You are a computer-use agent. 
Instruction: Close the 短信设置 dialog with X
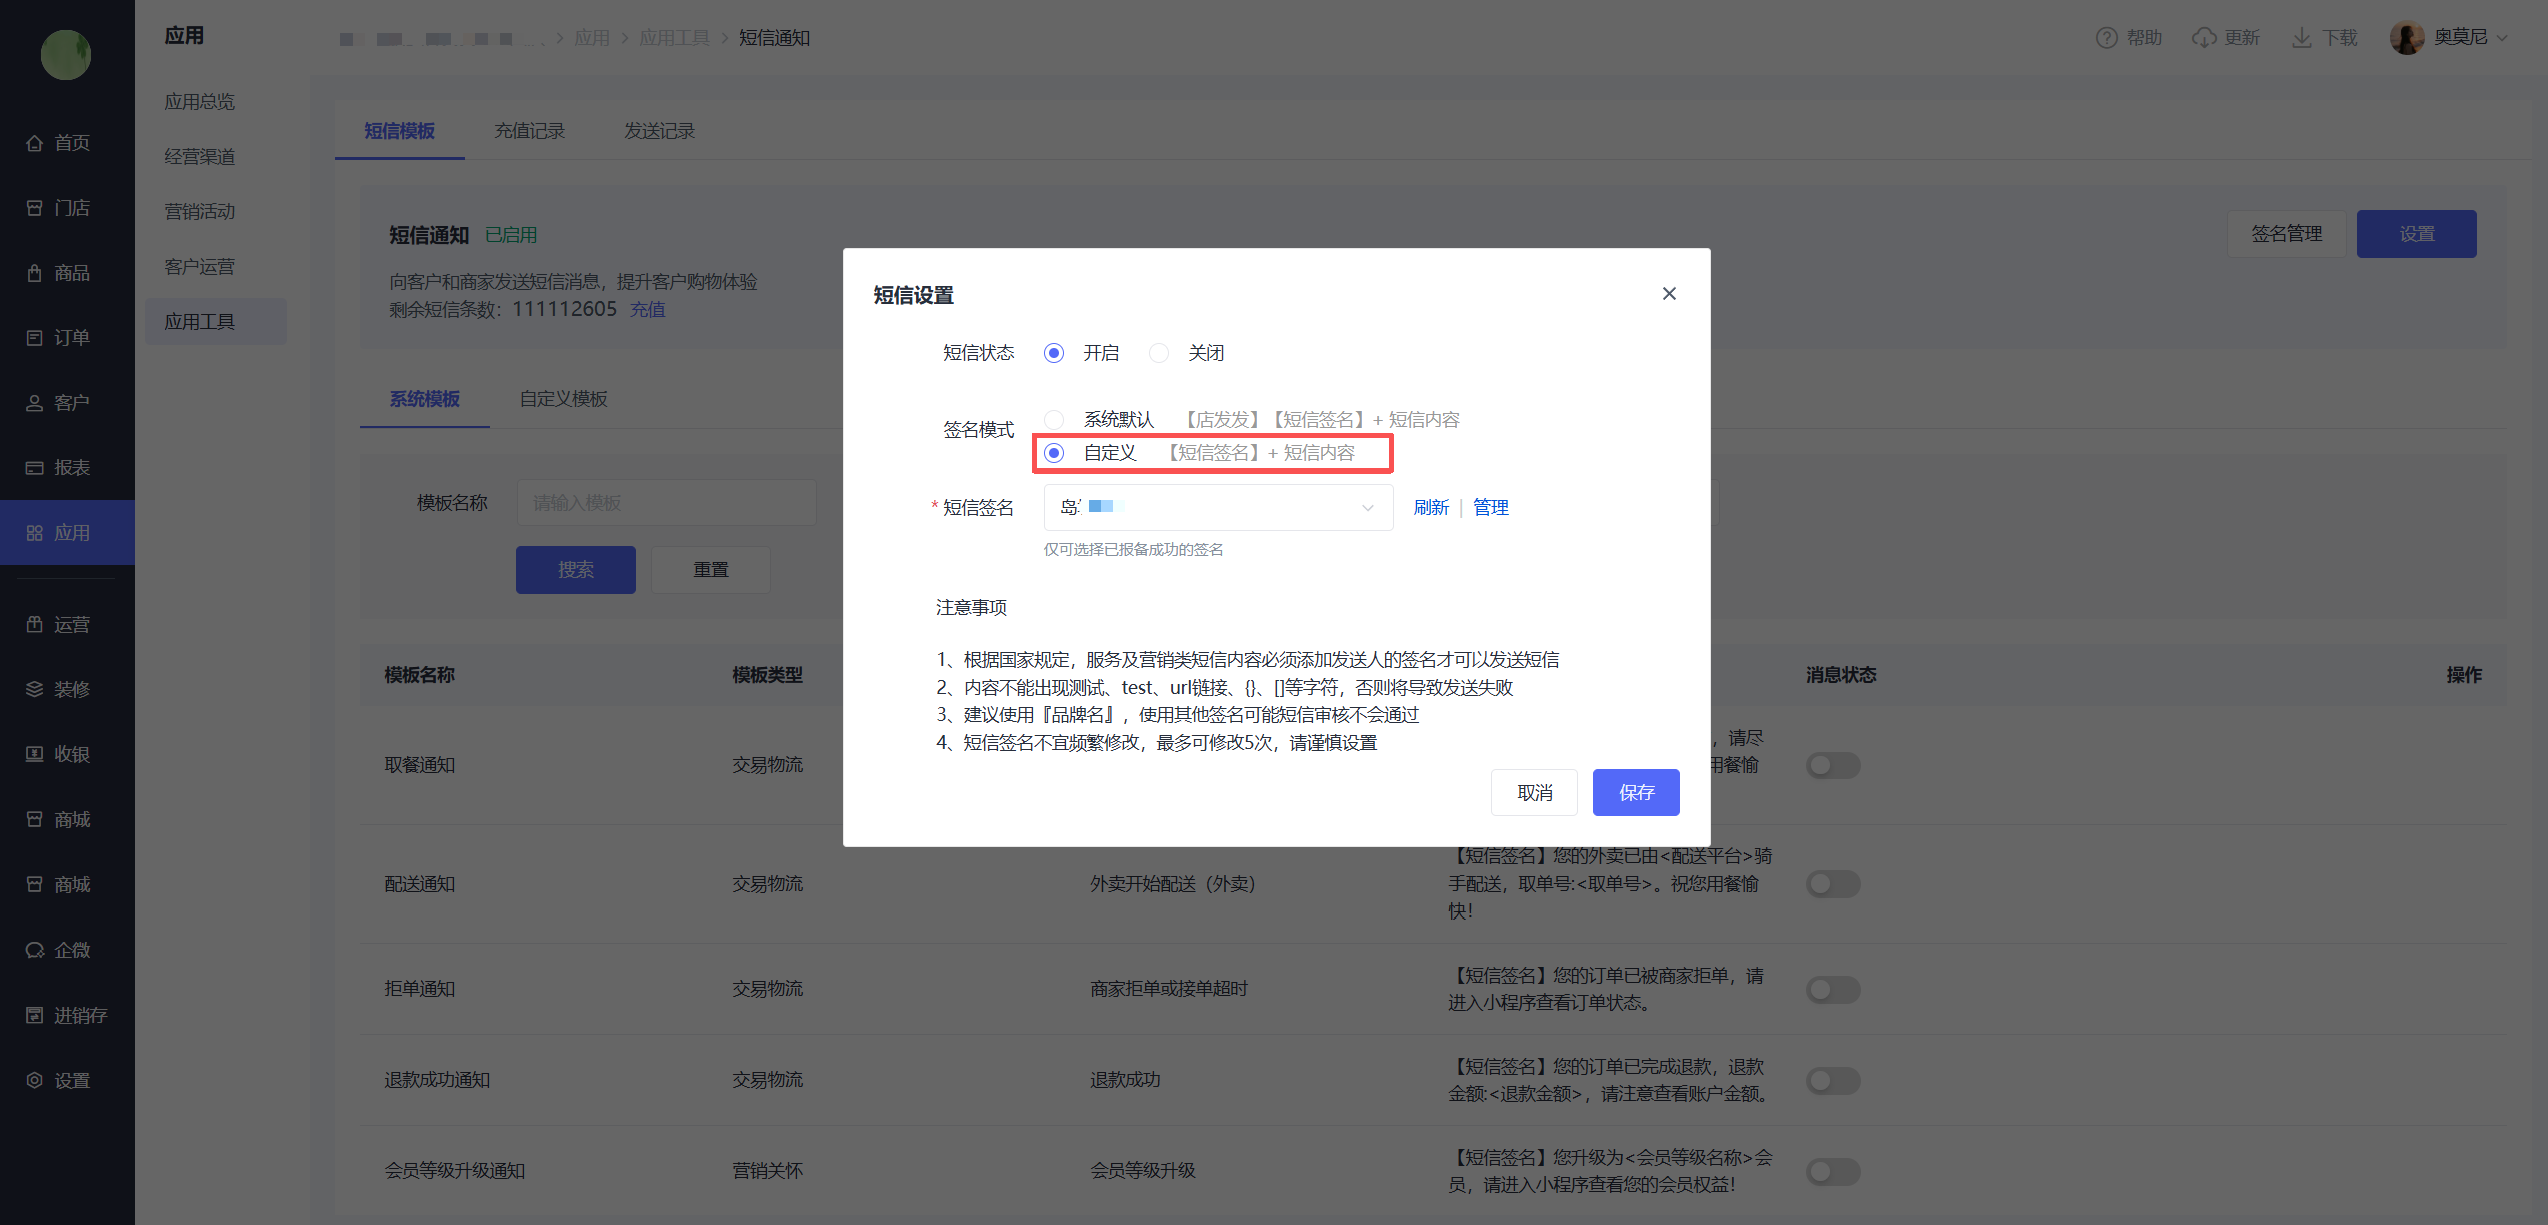pos(1669,294)
